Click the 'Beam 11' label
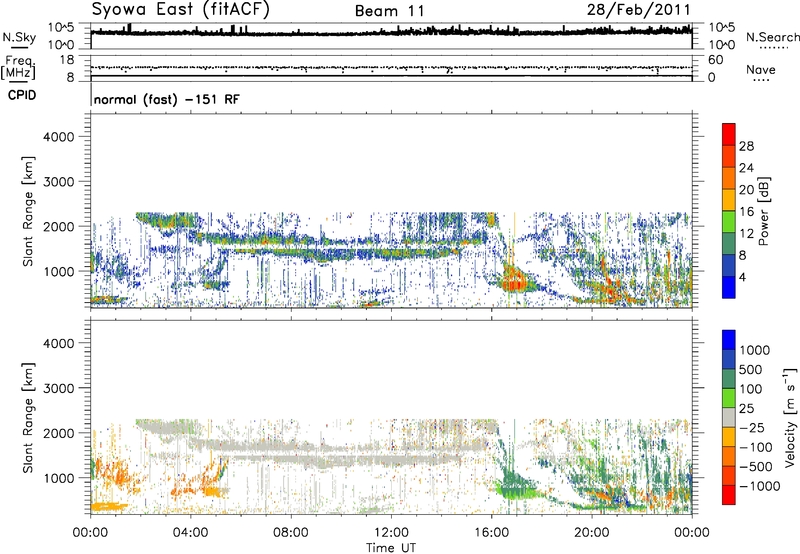 [x=389, y=11]
